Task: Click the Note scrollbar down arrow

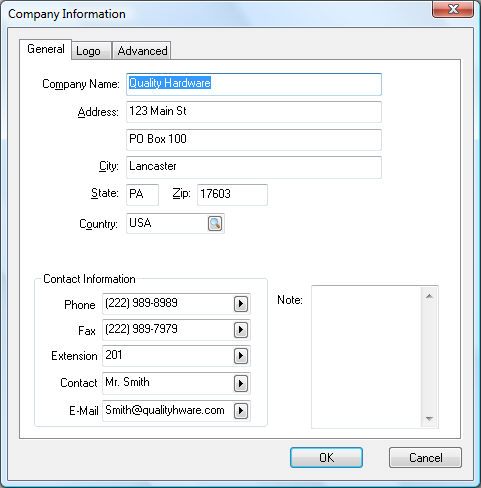Action: click(429, 418)
